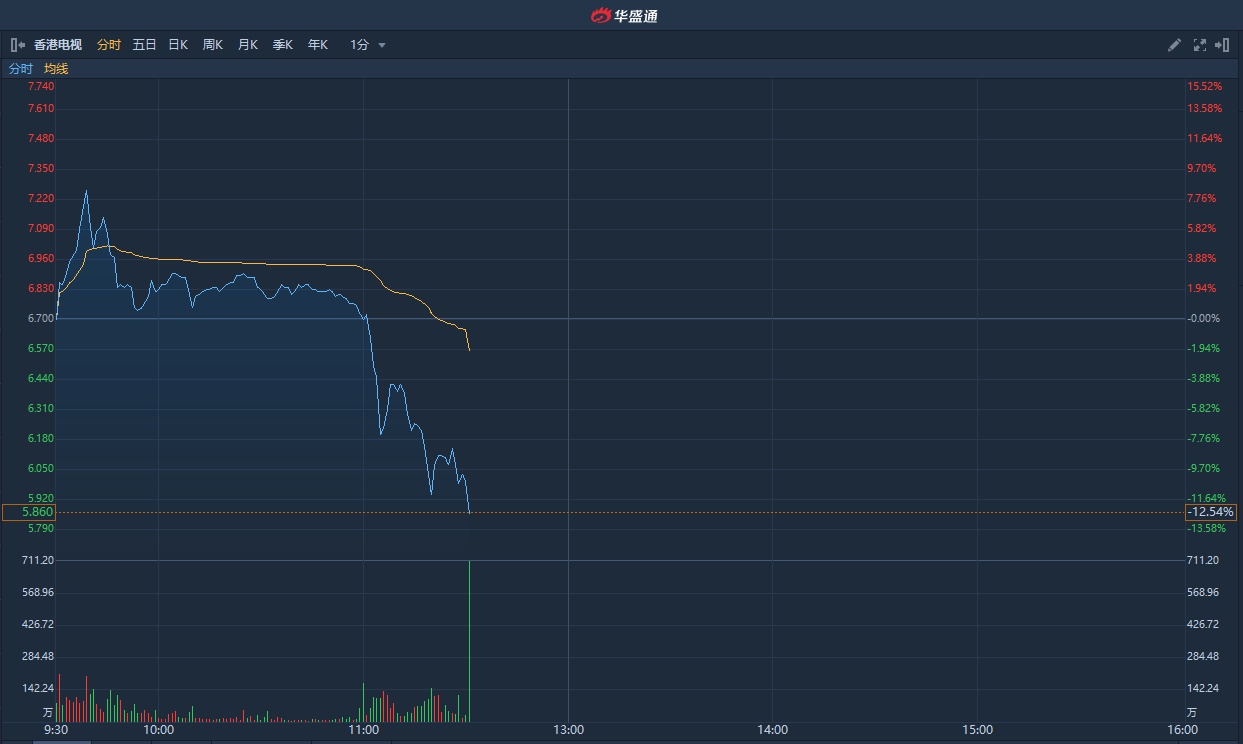Switch to the 五日 chart tab
This screenshot has height=744, width=1243.
pyautogui.click(x=144, y=45)
